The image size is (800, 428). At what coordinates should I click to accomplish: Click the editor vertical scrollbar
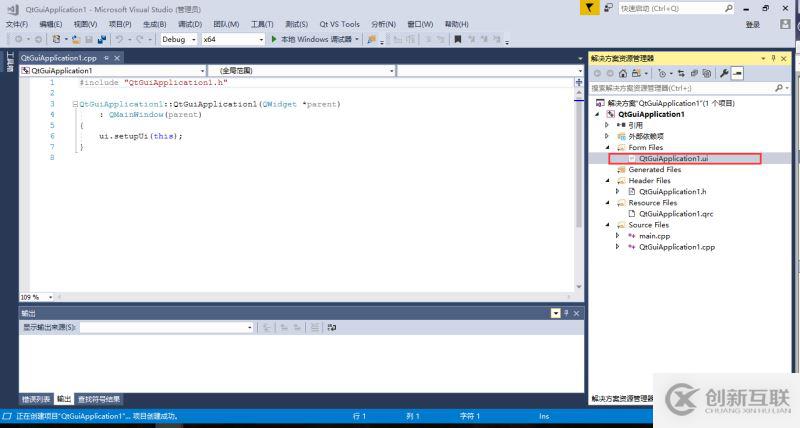(579, 189)
